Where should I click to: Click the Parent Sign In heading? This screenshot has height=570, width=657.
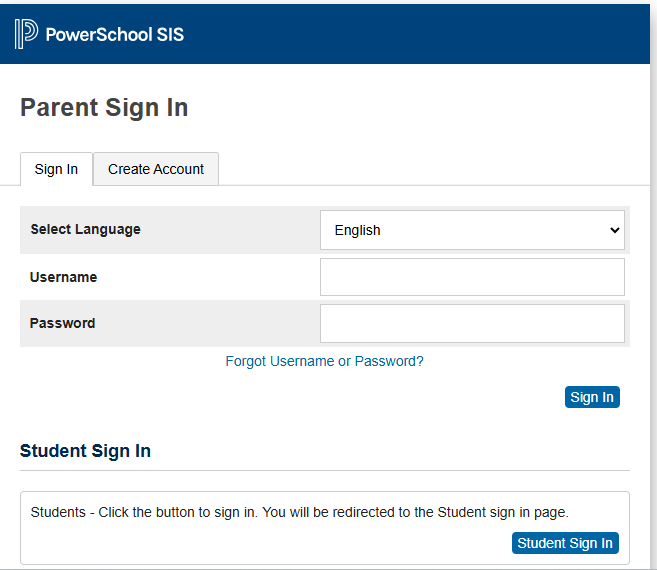(104, 108)
